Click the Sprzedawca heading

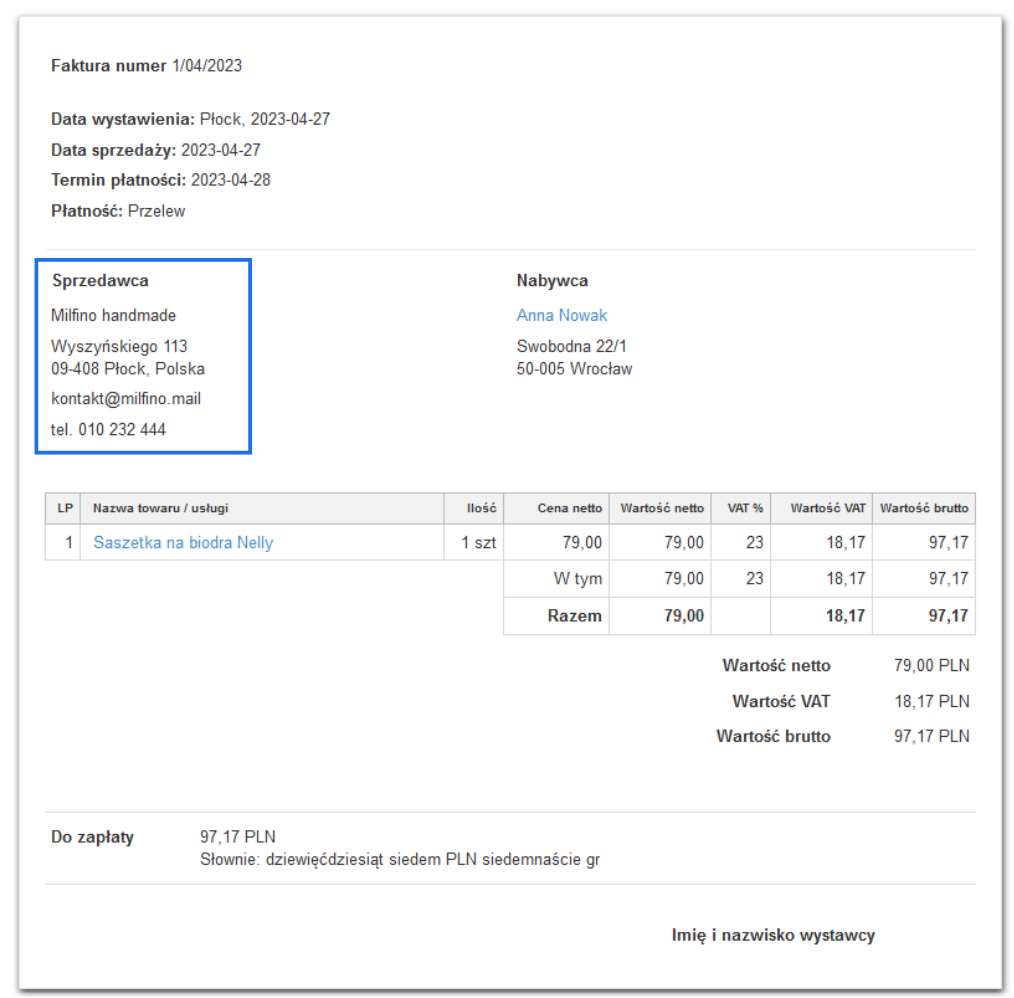100,280
